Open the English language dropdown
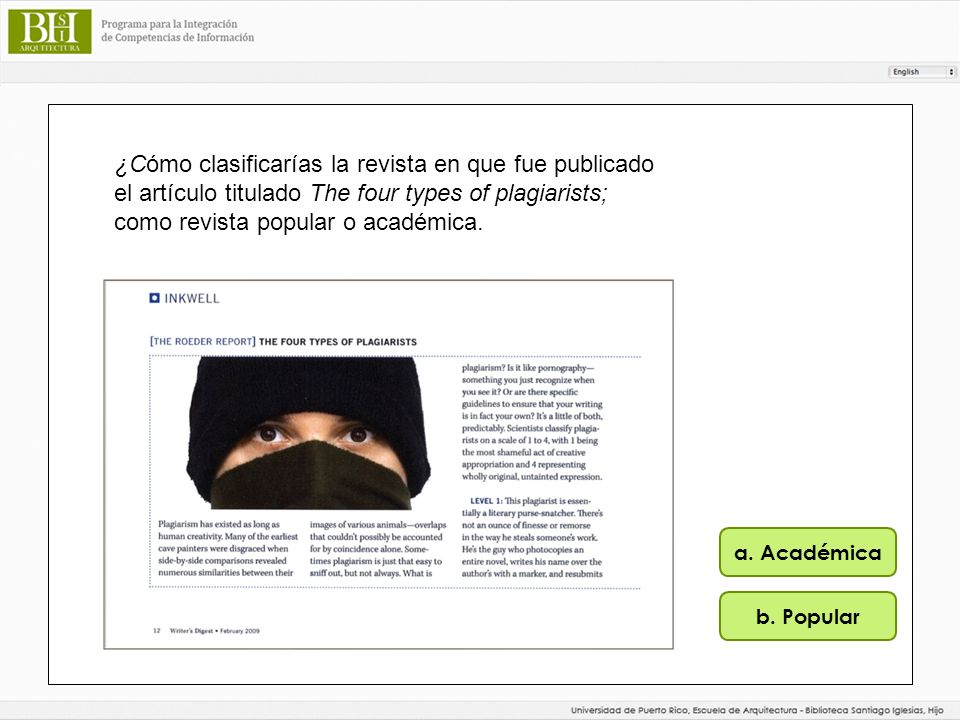This screenshot has width=960, height=720. click(x=921, y=72)
